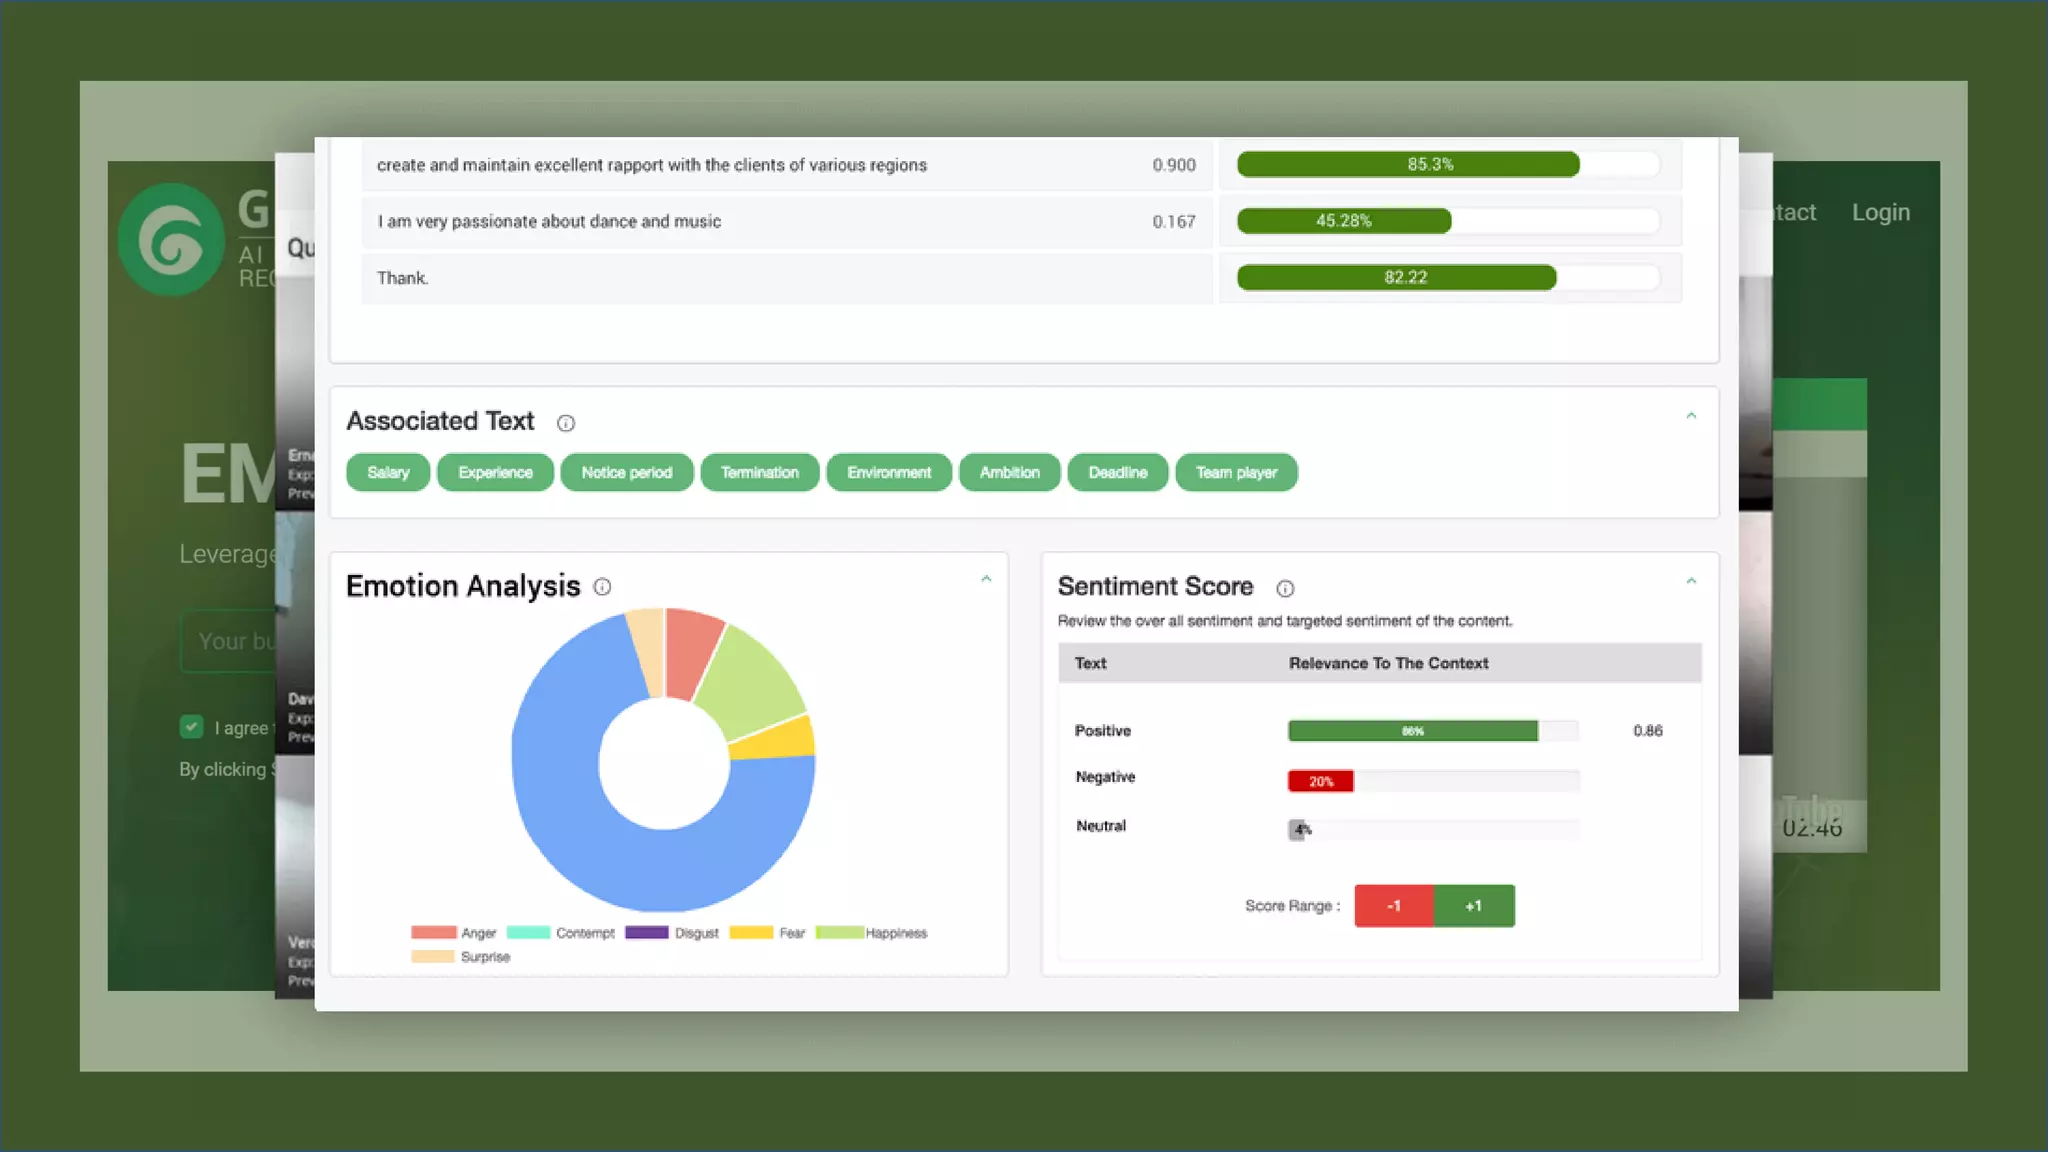
Task: Click the green spiral logo icon
Action: point(171,239)
